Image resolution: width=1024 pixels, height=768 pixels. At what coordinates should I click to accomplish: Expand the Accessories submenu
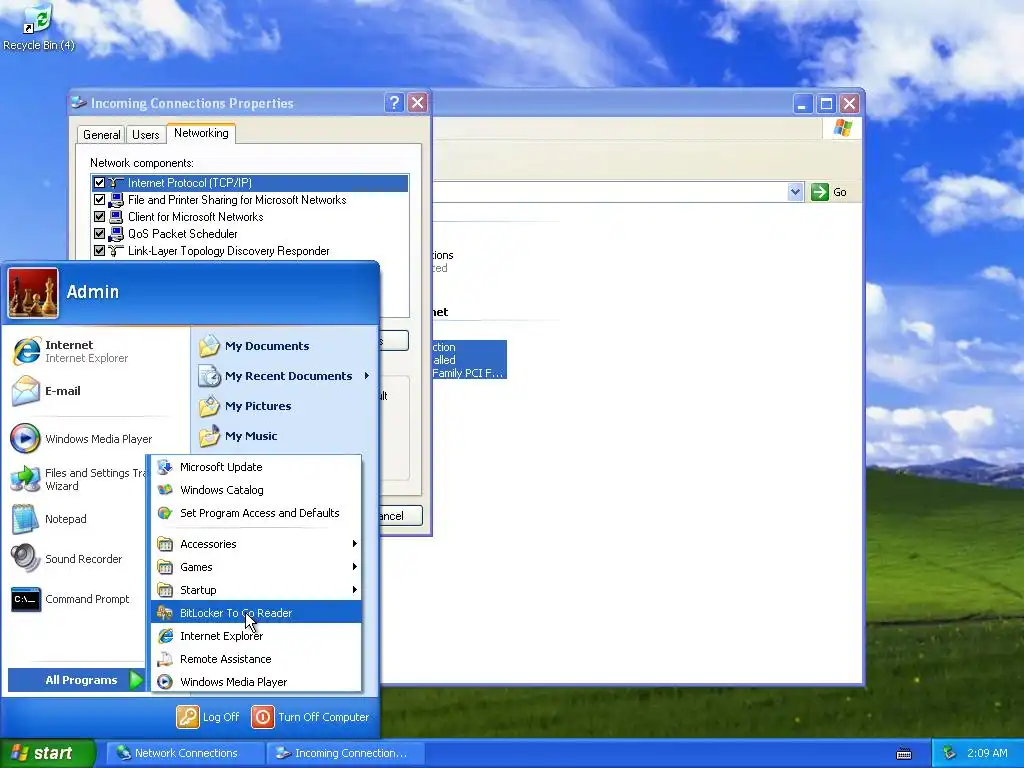256,544
